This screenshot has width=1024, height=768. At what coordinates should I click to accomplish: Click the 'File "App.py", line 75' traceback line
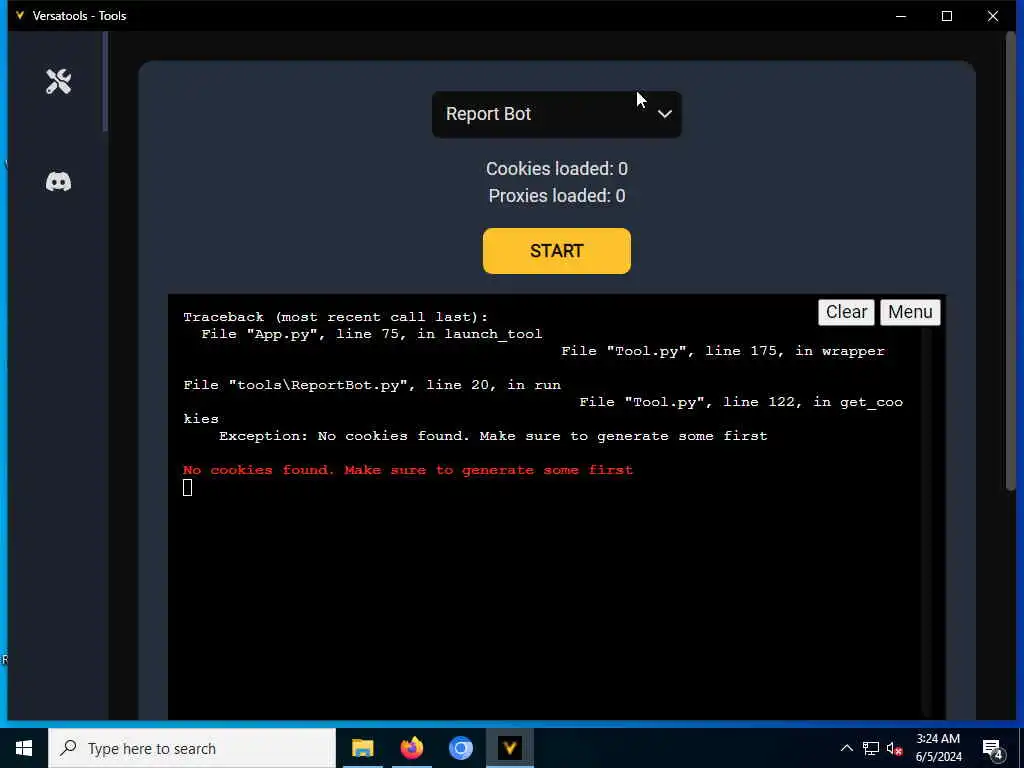pos(372,334)
